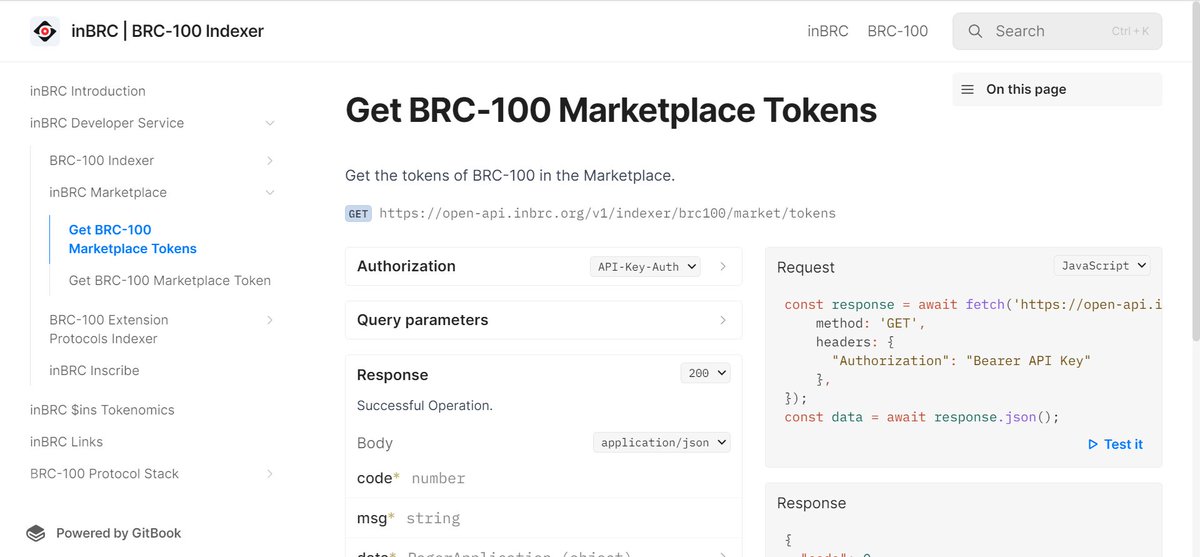1200x557 pixels.
Task: Click the code* number field row
Action: click(544, 479)
